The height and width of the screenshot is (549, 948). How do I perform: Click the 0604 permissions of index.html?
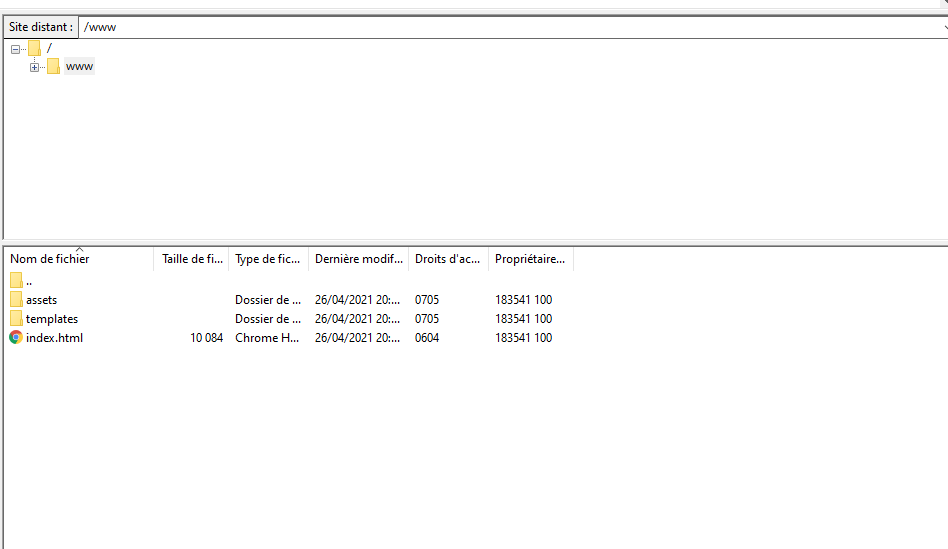pyautogui.click(x=427, y=338)
